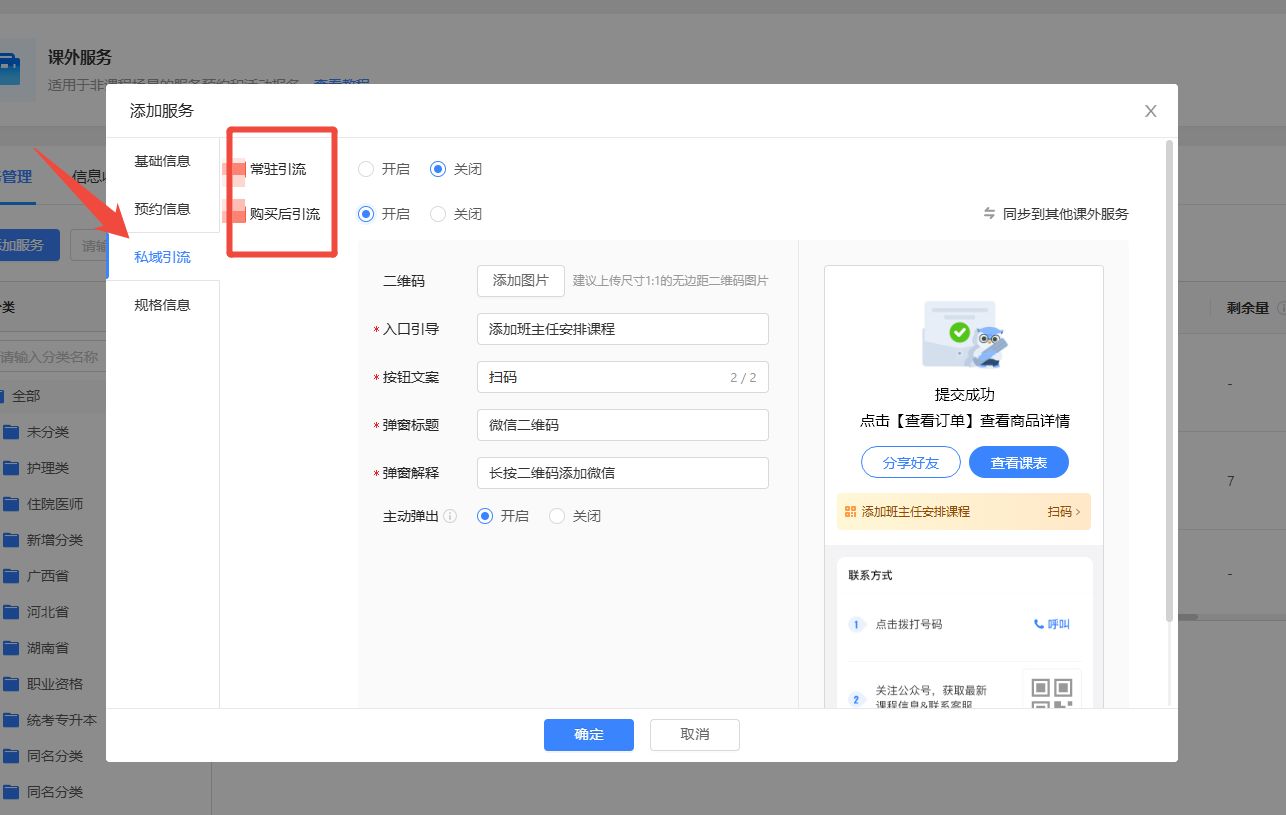Click the info icon beside 主动弹出
Image resolution: width=1286 pixels, height=815 pixels.
[450, 517]
